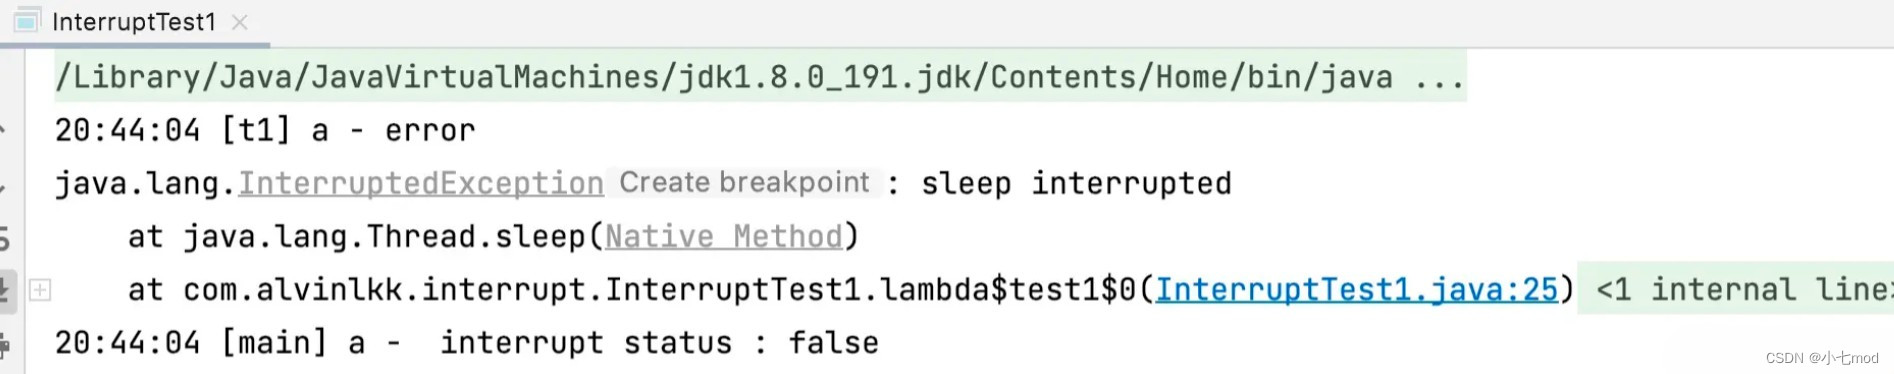Click the InterruptTest1 run tab icon
The width and height of the screenshot is (1894, 374).
point(27,20)
